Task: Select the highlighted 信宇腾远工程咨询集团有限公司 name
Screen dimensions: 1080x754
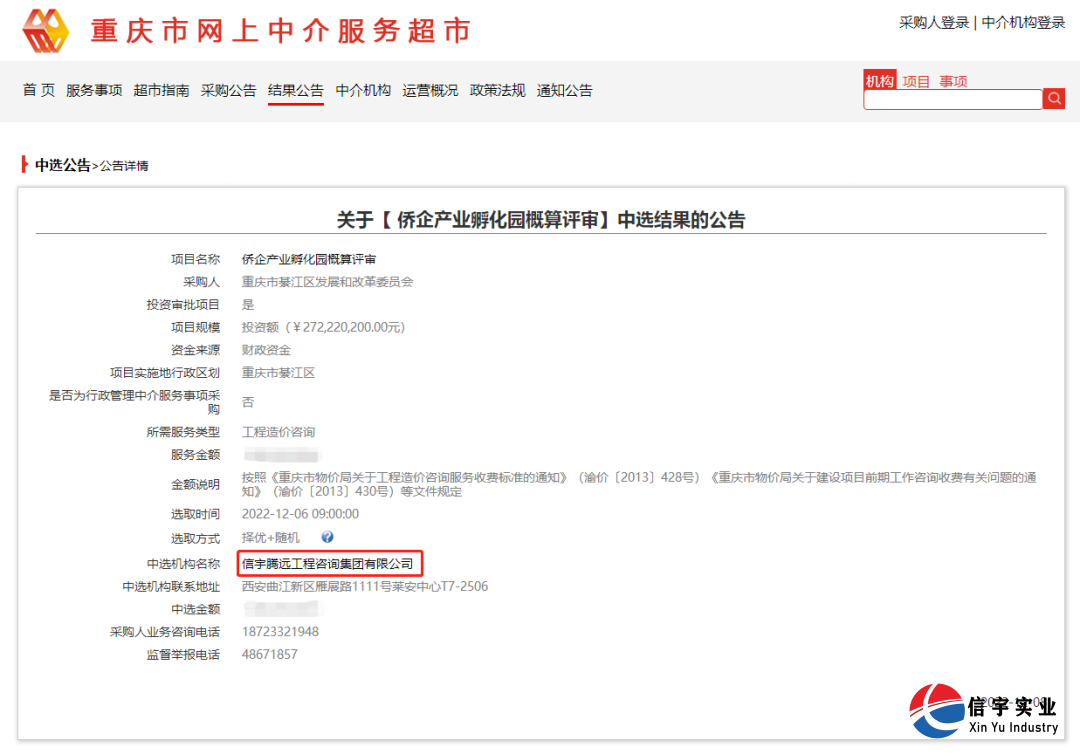Action: coord(331,563)
